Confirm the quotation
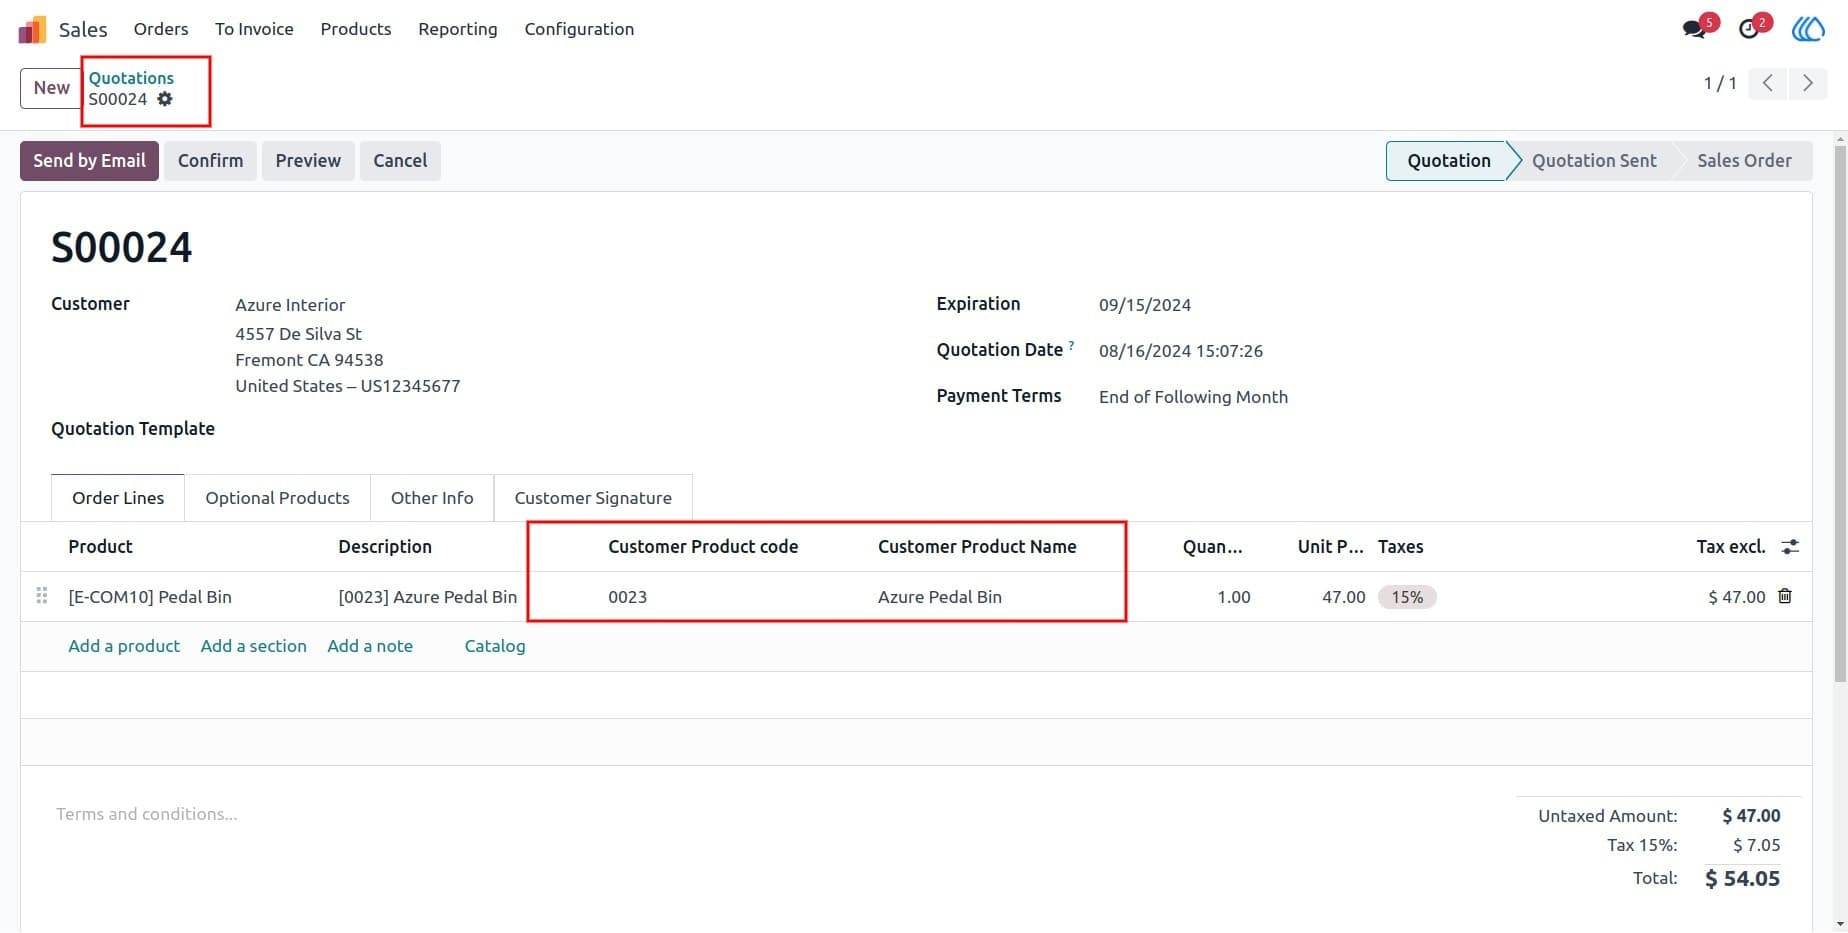Screen dimensions: 1848x933 pos(210,161)
